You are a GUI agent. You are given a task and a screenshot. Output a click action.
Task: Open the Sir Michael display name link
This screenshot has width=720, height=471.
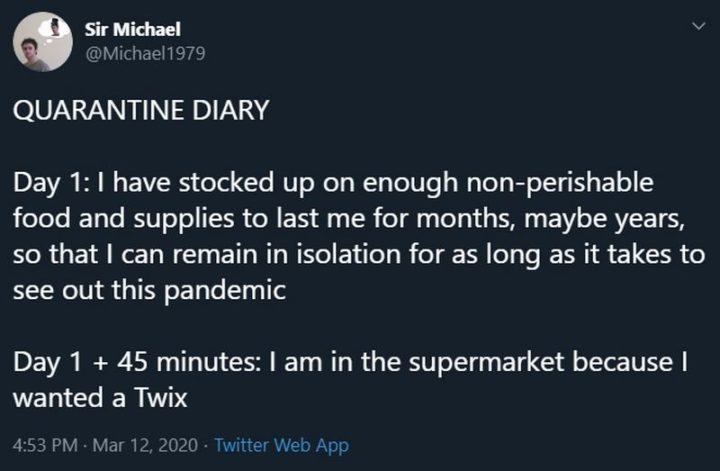(x=132, y=30)
